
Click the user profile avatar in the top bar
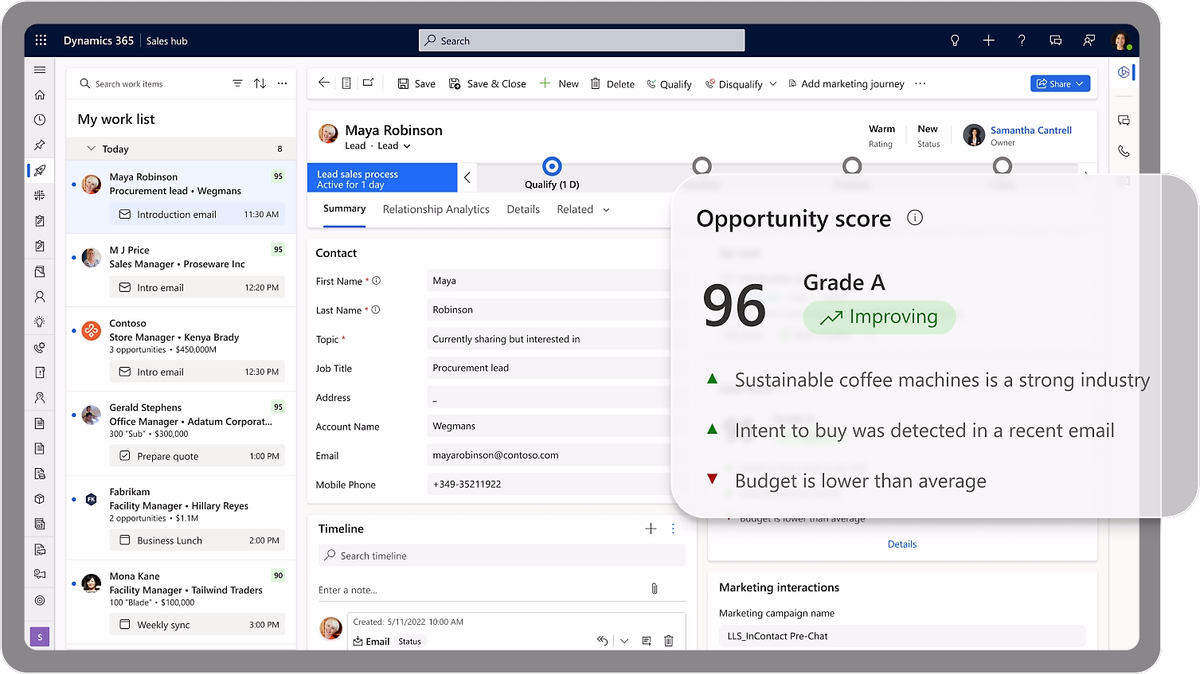(x=1121, y=41)
